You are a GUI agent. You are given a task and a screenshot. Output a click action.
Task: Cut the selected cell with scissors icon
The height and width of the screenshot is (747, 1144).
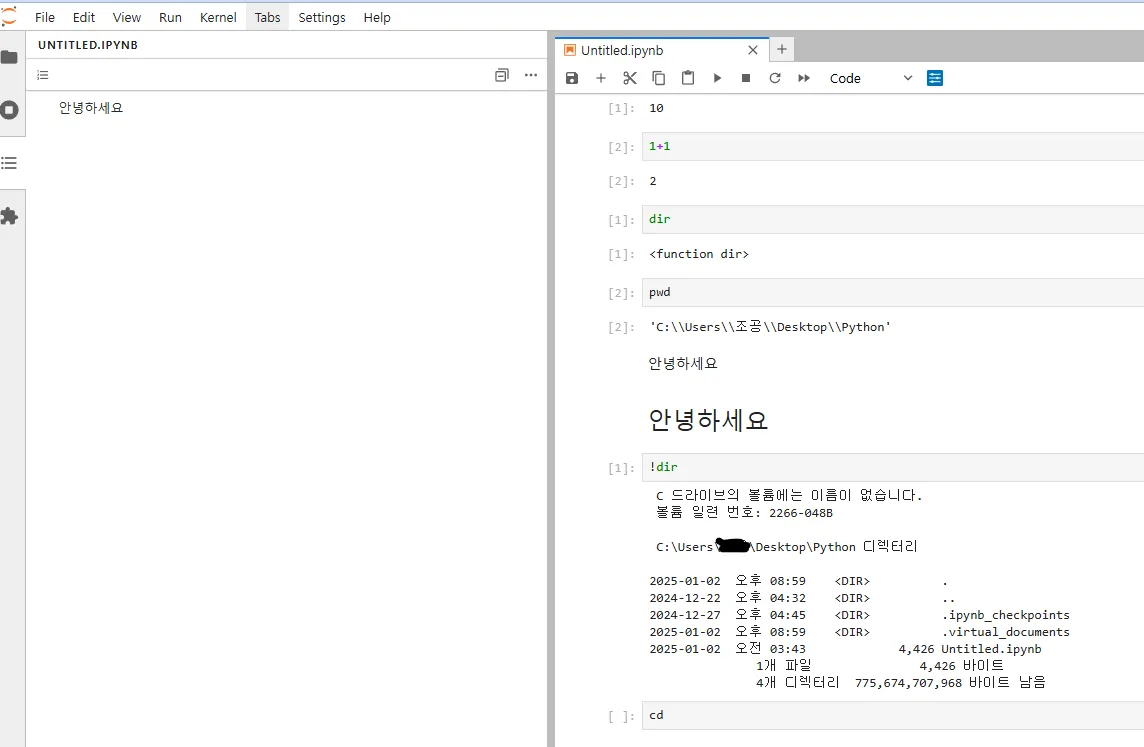pos(630,78)
